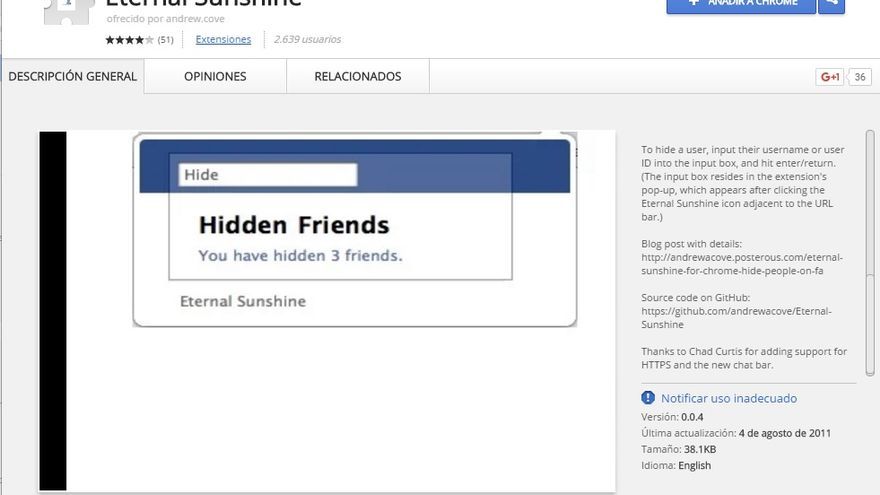Viewport: 880px width, 495px height.
Task: Click the "Versión: 0.0.4" text
Action: coord(672,417)
